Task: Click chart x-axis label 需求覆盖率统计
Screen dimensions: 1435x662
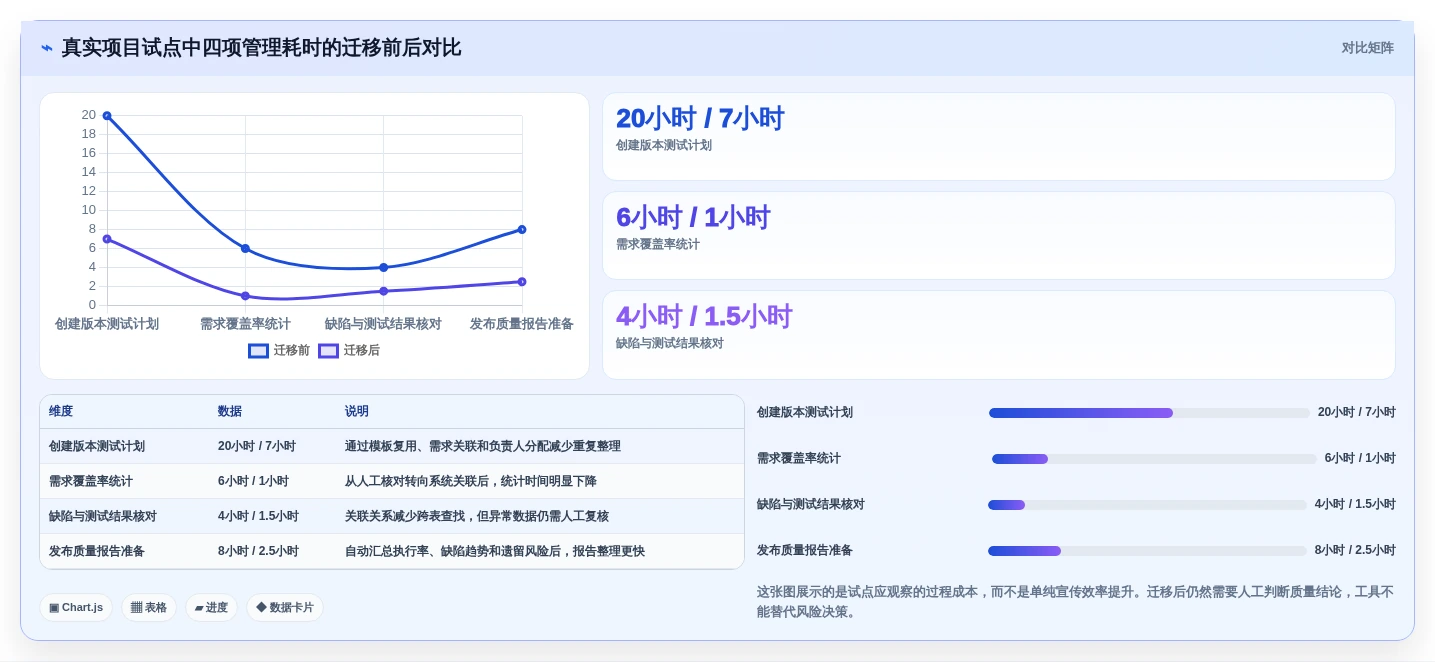Action: (245, 324)
